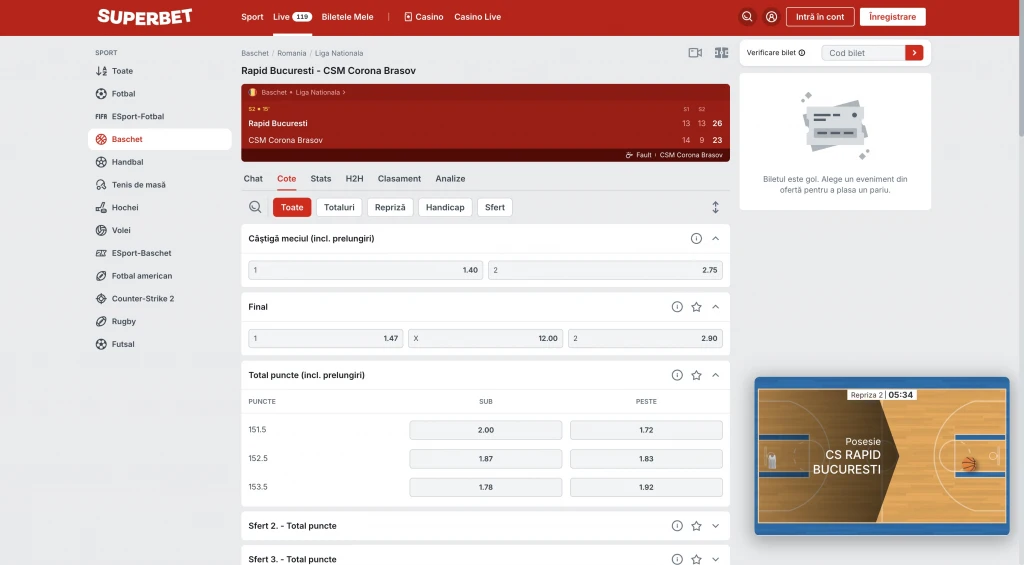Click the Înregistrare button
1024x565 pixels.
(892, 17)
